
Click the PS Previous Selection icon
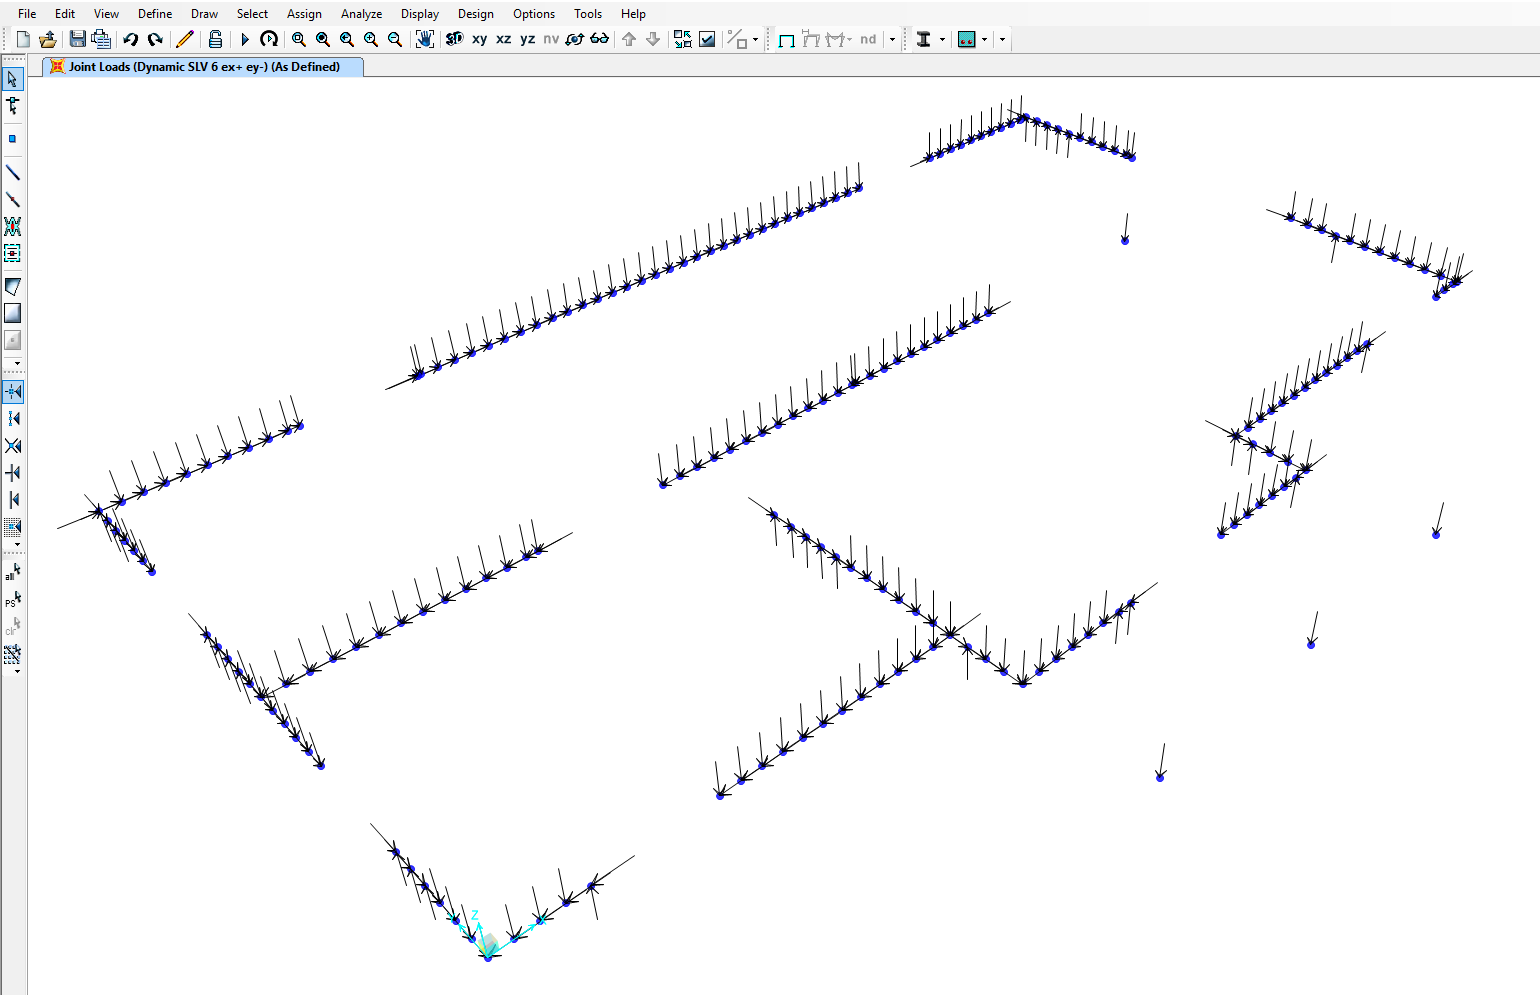pos(13,599)
